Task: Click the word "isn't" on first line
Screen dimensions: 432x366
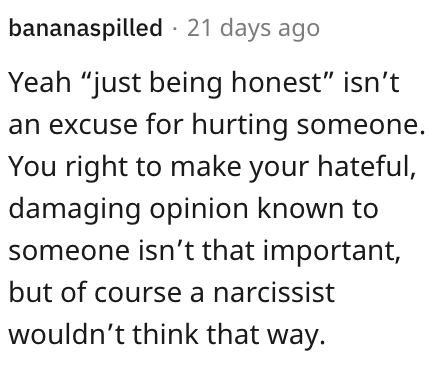Action: point(371,83)
